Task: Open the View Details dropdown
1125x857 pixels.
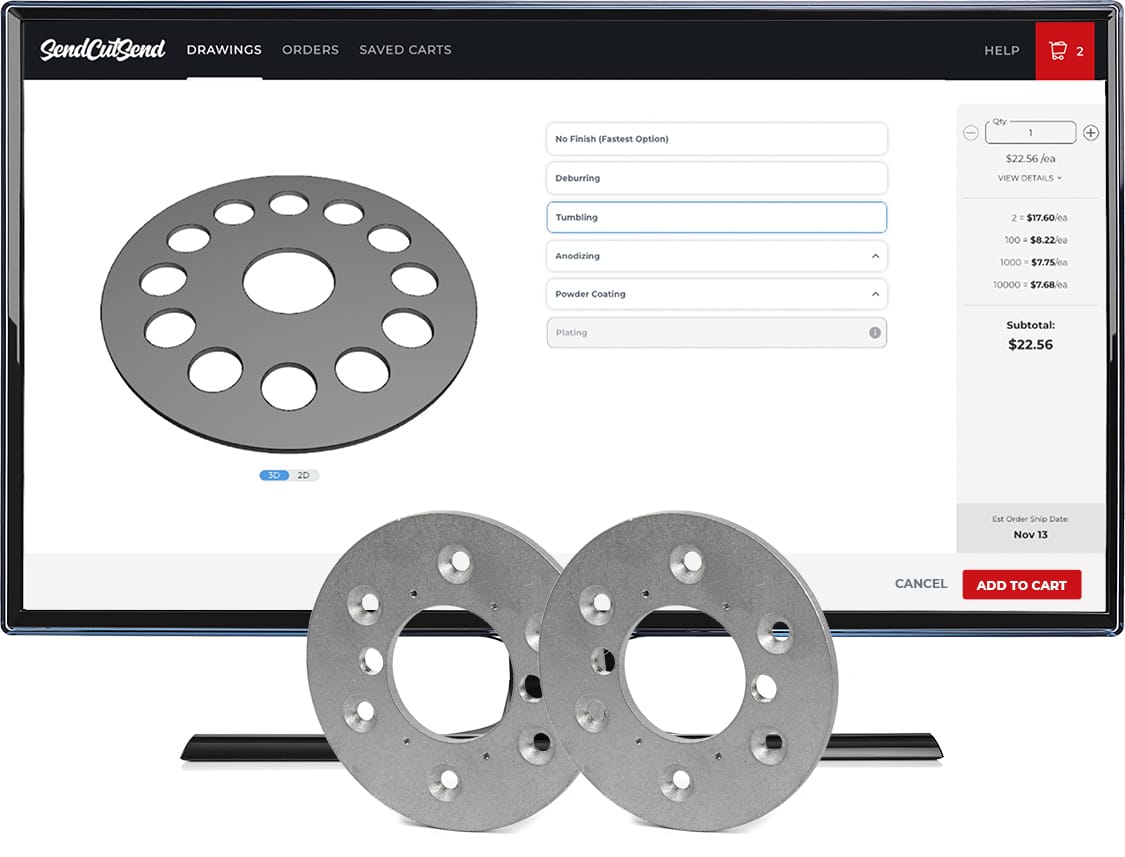Action: click(x=1029, y=178)
